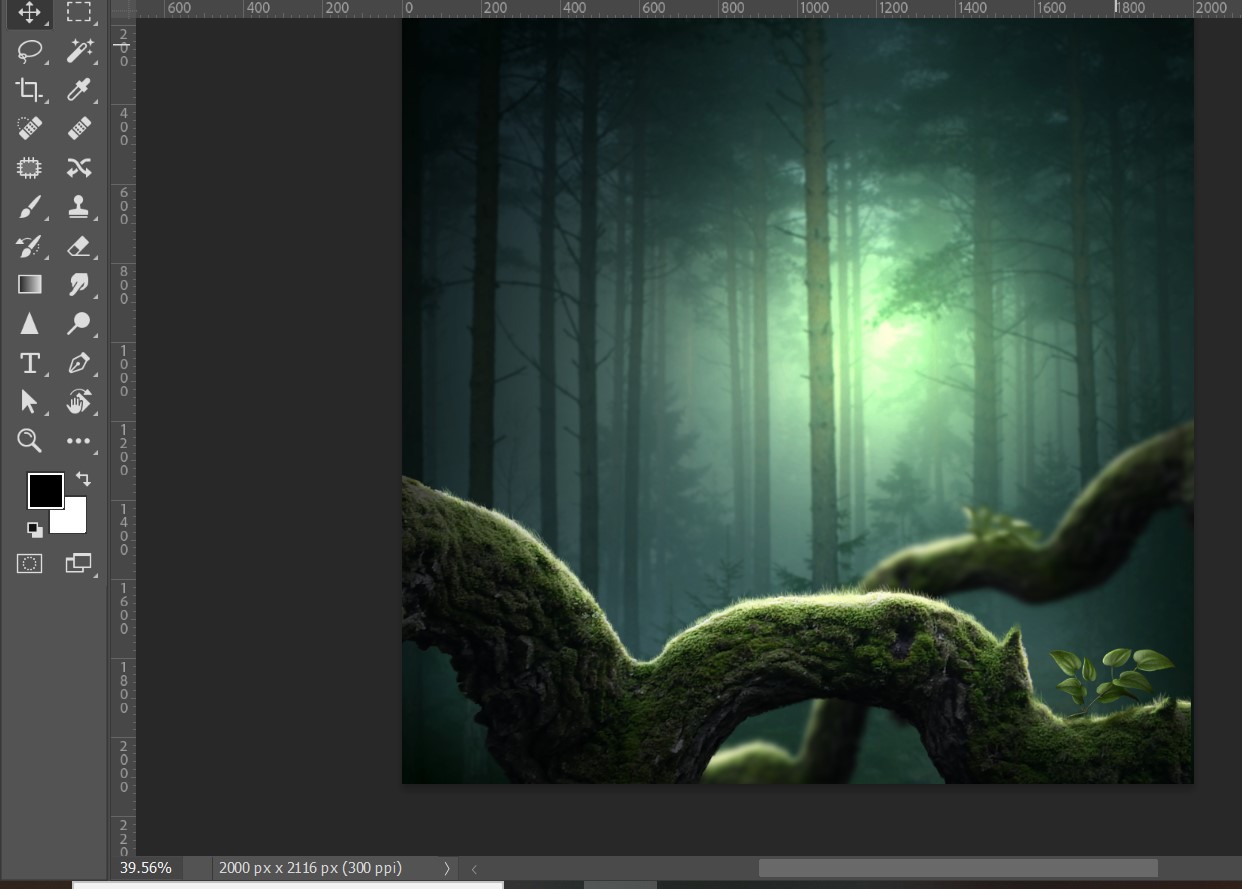
Task: Change the screen mode
Action: [x=78, y=564]
